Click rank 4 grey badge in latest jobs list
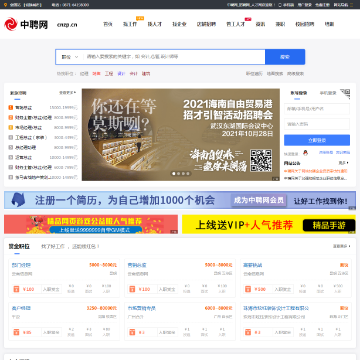 click(11, 137)
